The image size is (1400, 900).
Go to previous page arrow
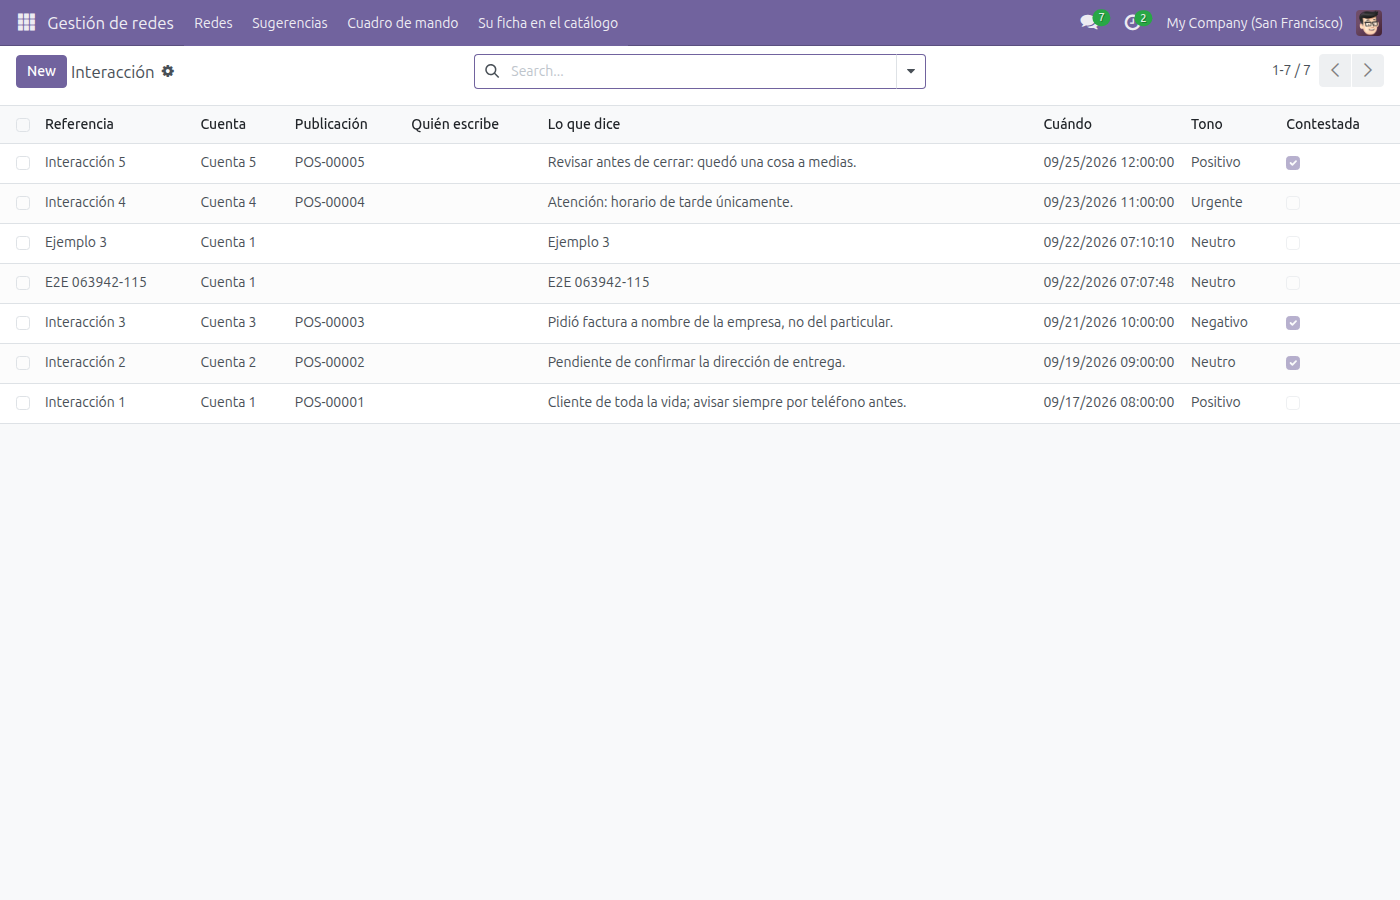(x=1335, y=70)
